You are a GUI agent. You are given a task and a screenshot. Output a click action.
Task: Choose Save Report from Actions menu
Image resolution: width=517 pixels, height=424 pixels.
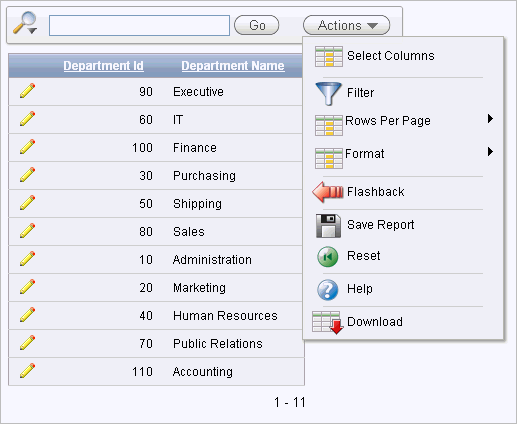point(381,225)
